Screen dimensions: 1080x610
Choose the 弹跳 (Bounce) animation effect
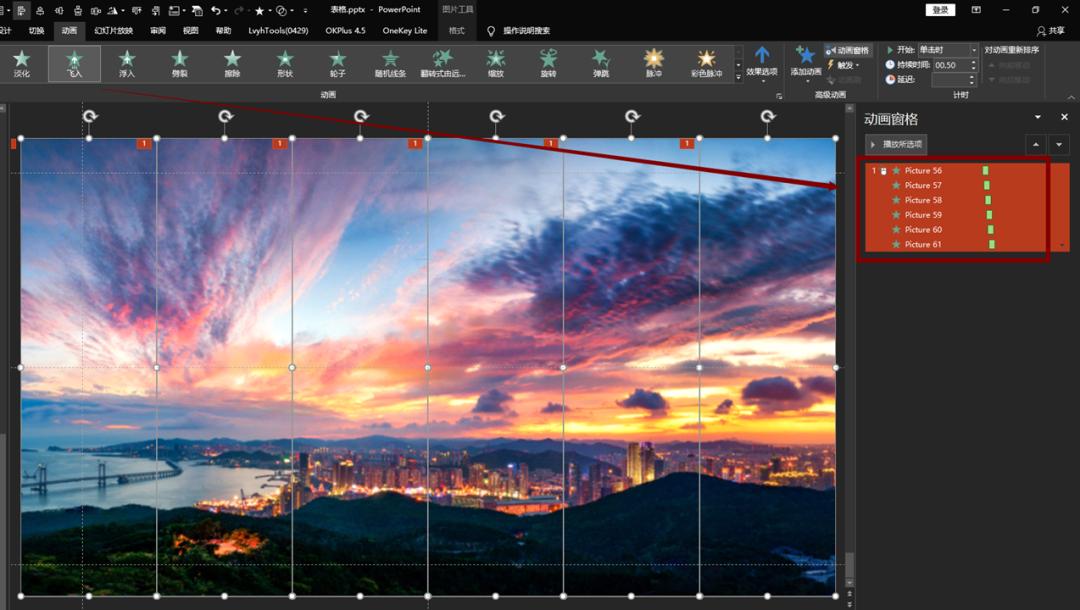click(600, 63)
